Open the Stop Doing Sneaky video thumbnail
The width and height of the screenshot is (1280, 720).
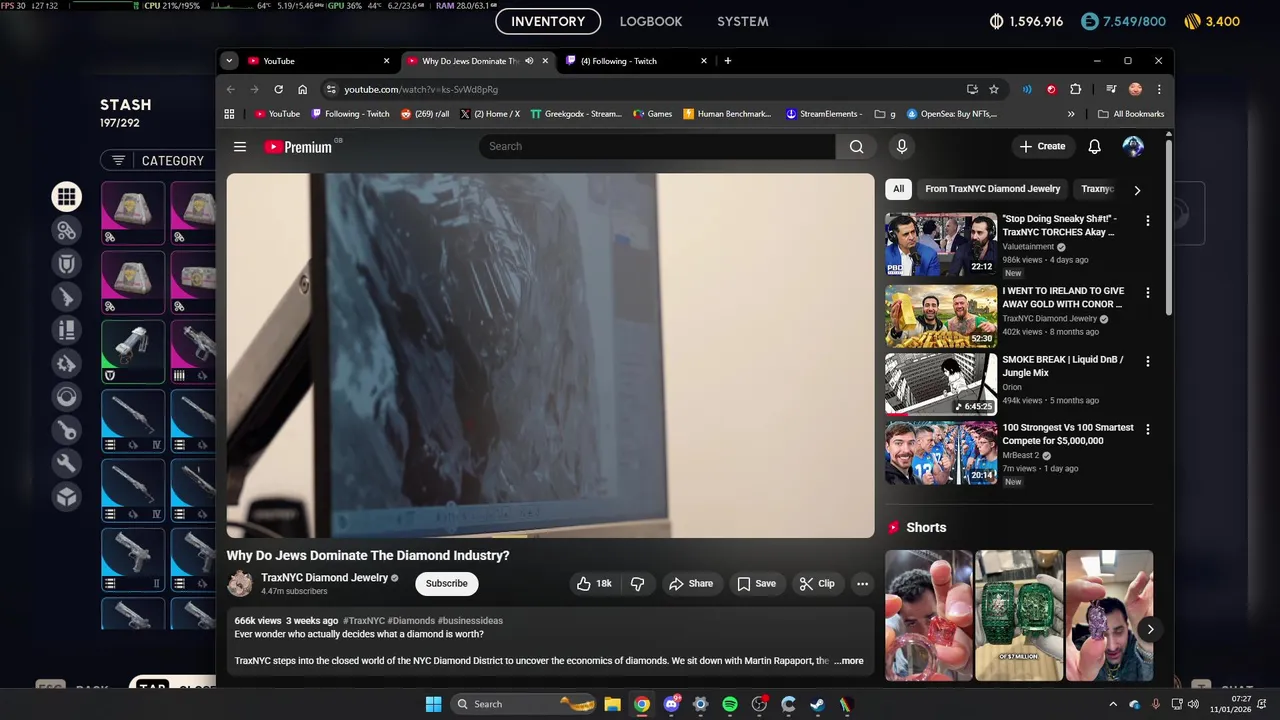pyautogui.click(x=941, y=244)
